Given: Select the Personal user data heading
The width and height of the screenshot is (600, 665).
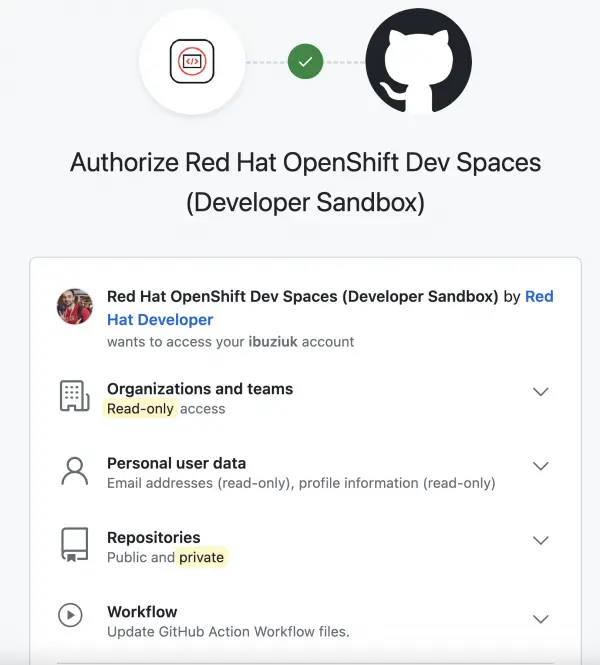Looking at the screenshot, I should coord(176,463).
